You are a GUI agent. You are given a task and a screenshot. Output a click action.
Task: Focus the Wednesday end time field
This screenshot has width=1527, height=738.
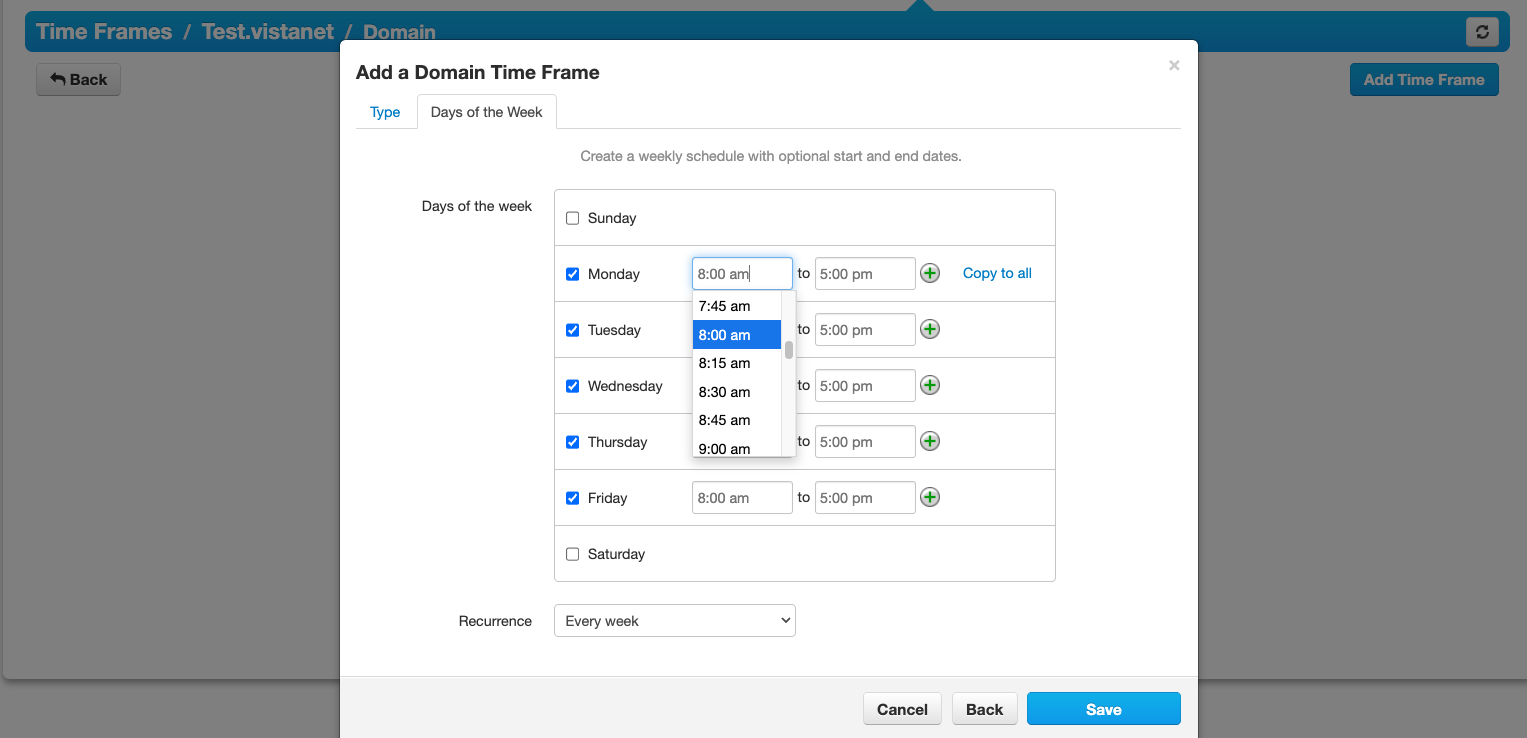click(x=865, y=386)
